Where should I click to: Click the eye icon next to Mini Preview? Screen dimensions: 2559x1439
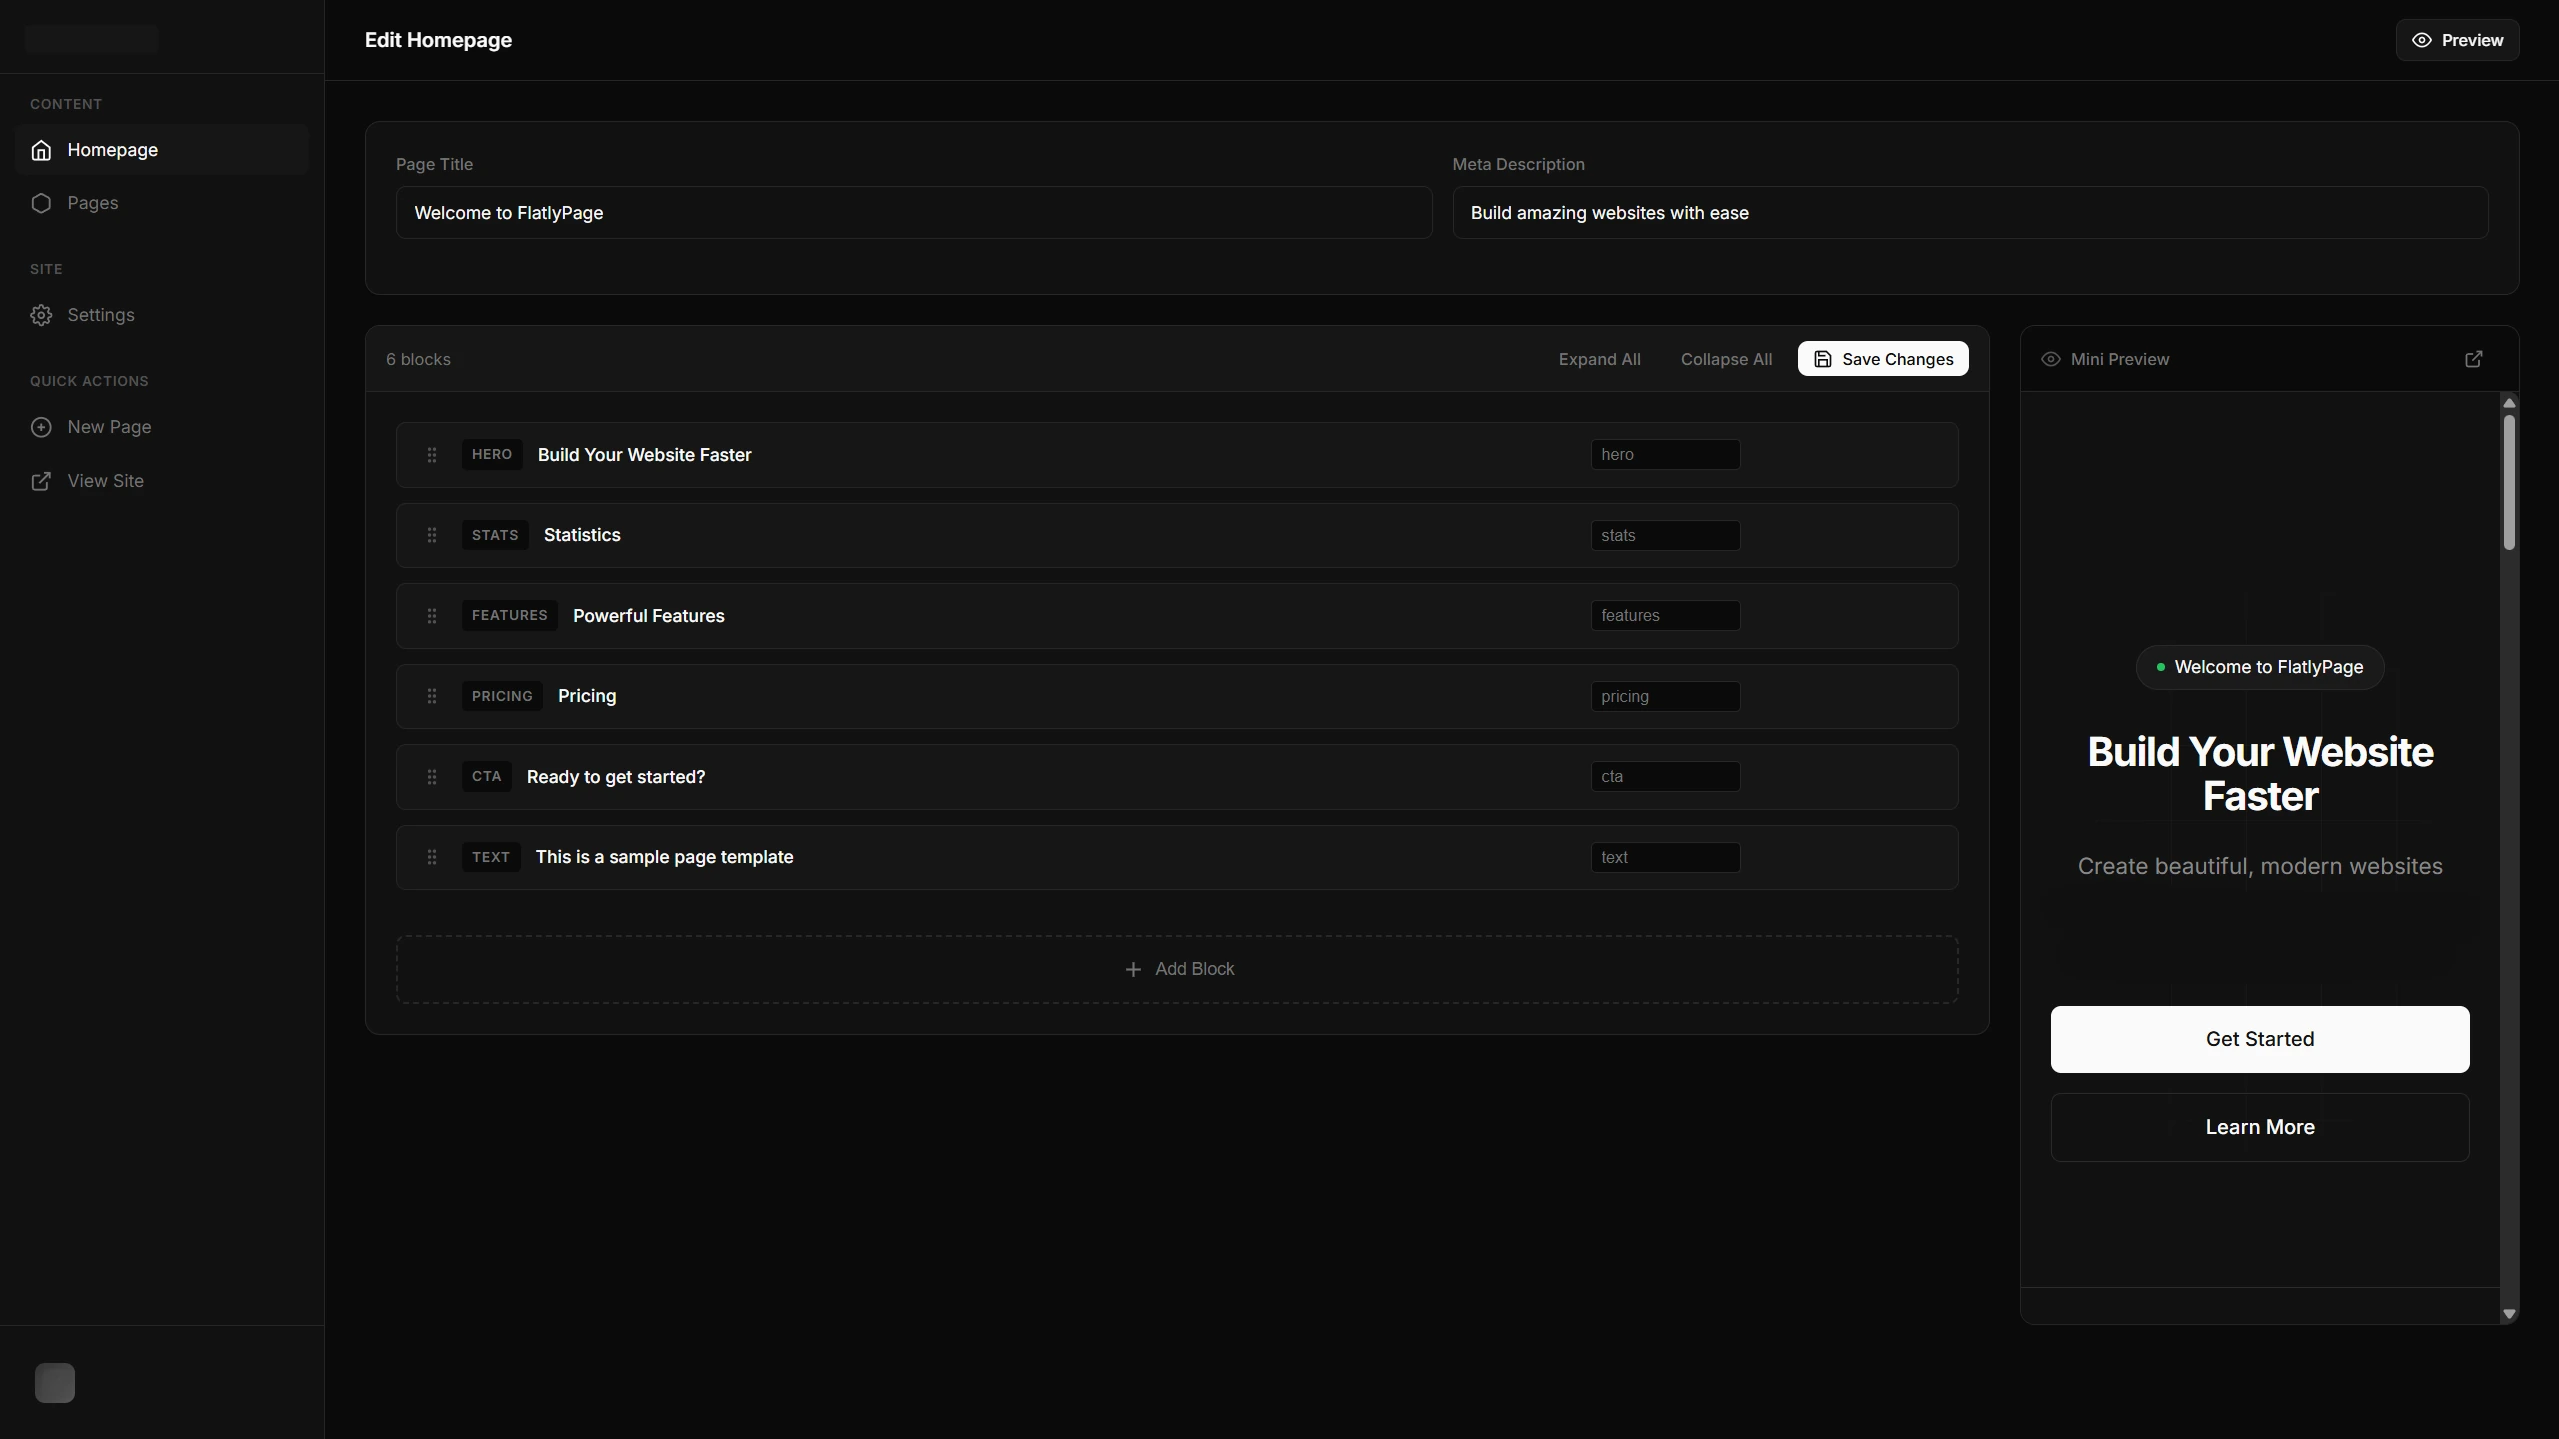click(2052, 359)
